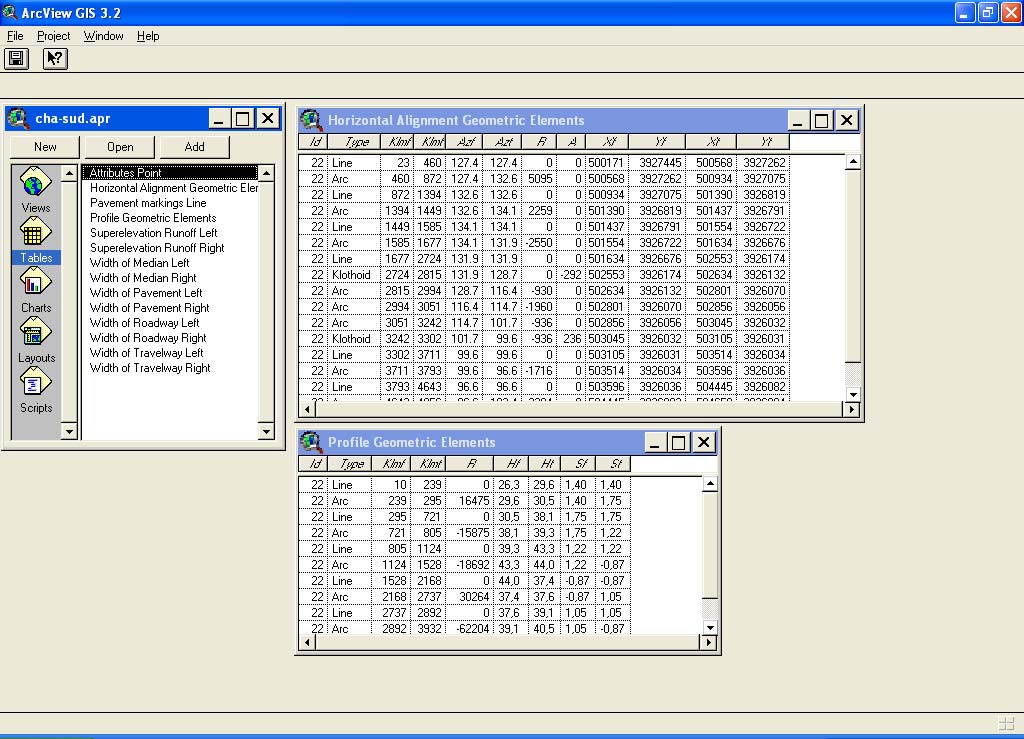Open the Project menu
The width and height of the screenshot is (1024, 739).
pyautogui.click(x=54, y=36)
